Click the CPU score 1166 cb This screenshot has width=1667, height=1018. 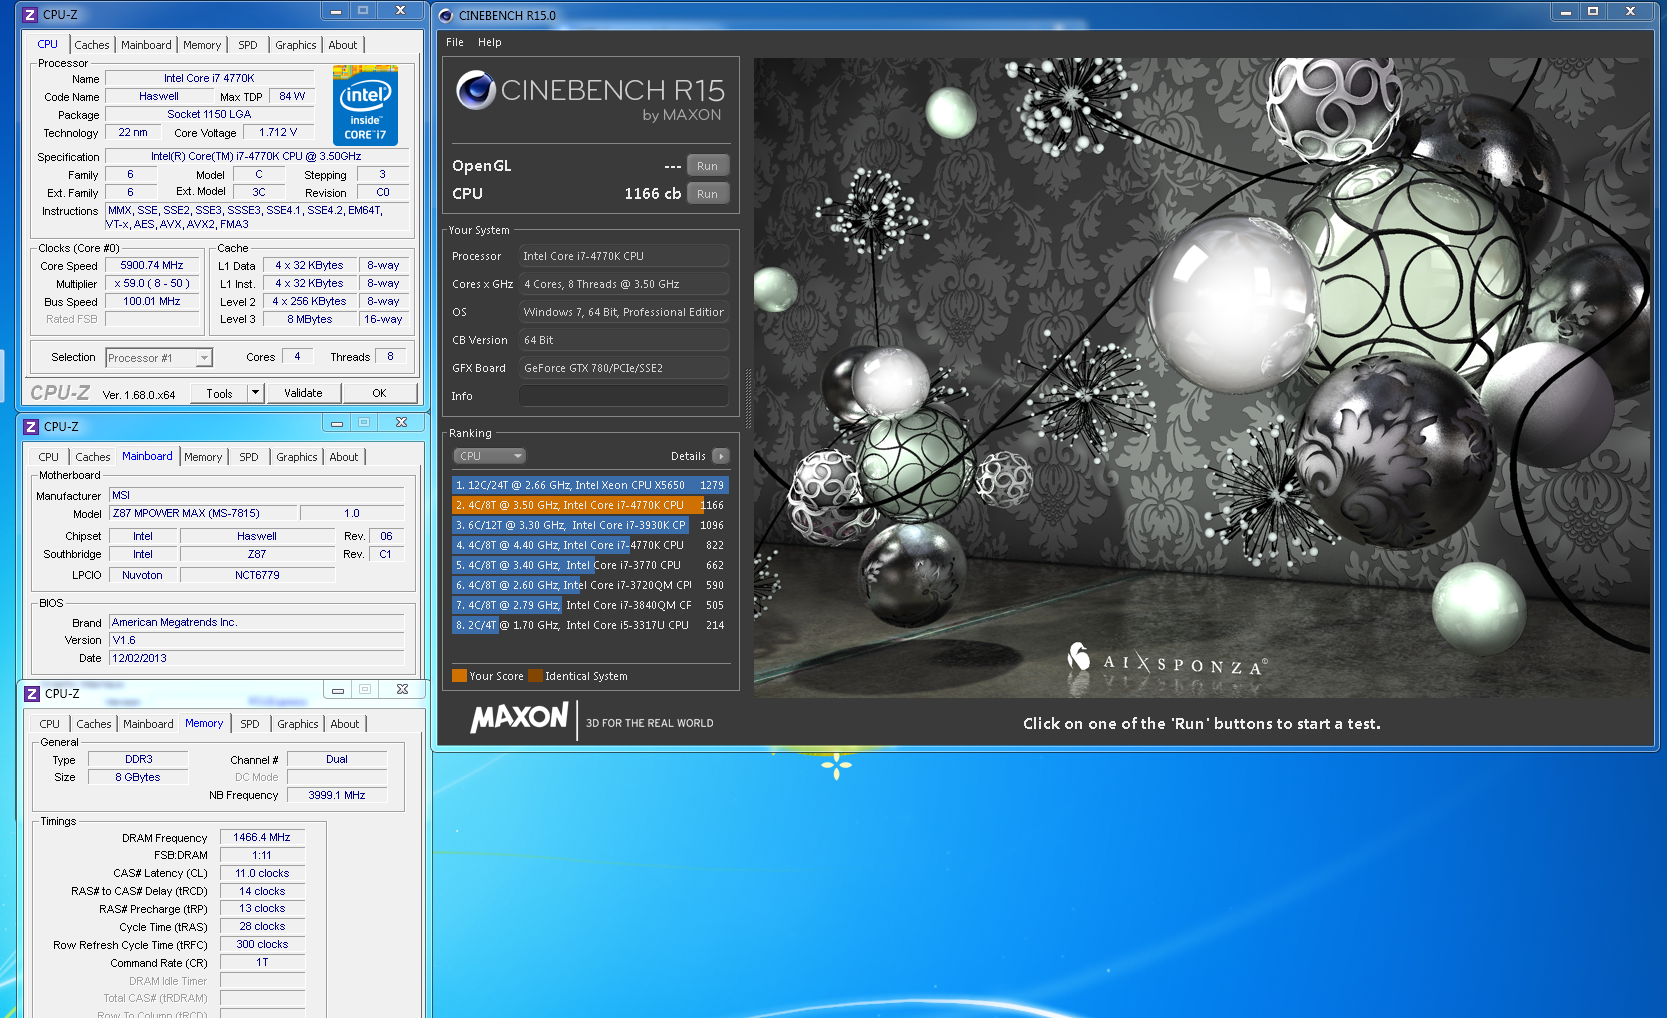(652, 194)
